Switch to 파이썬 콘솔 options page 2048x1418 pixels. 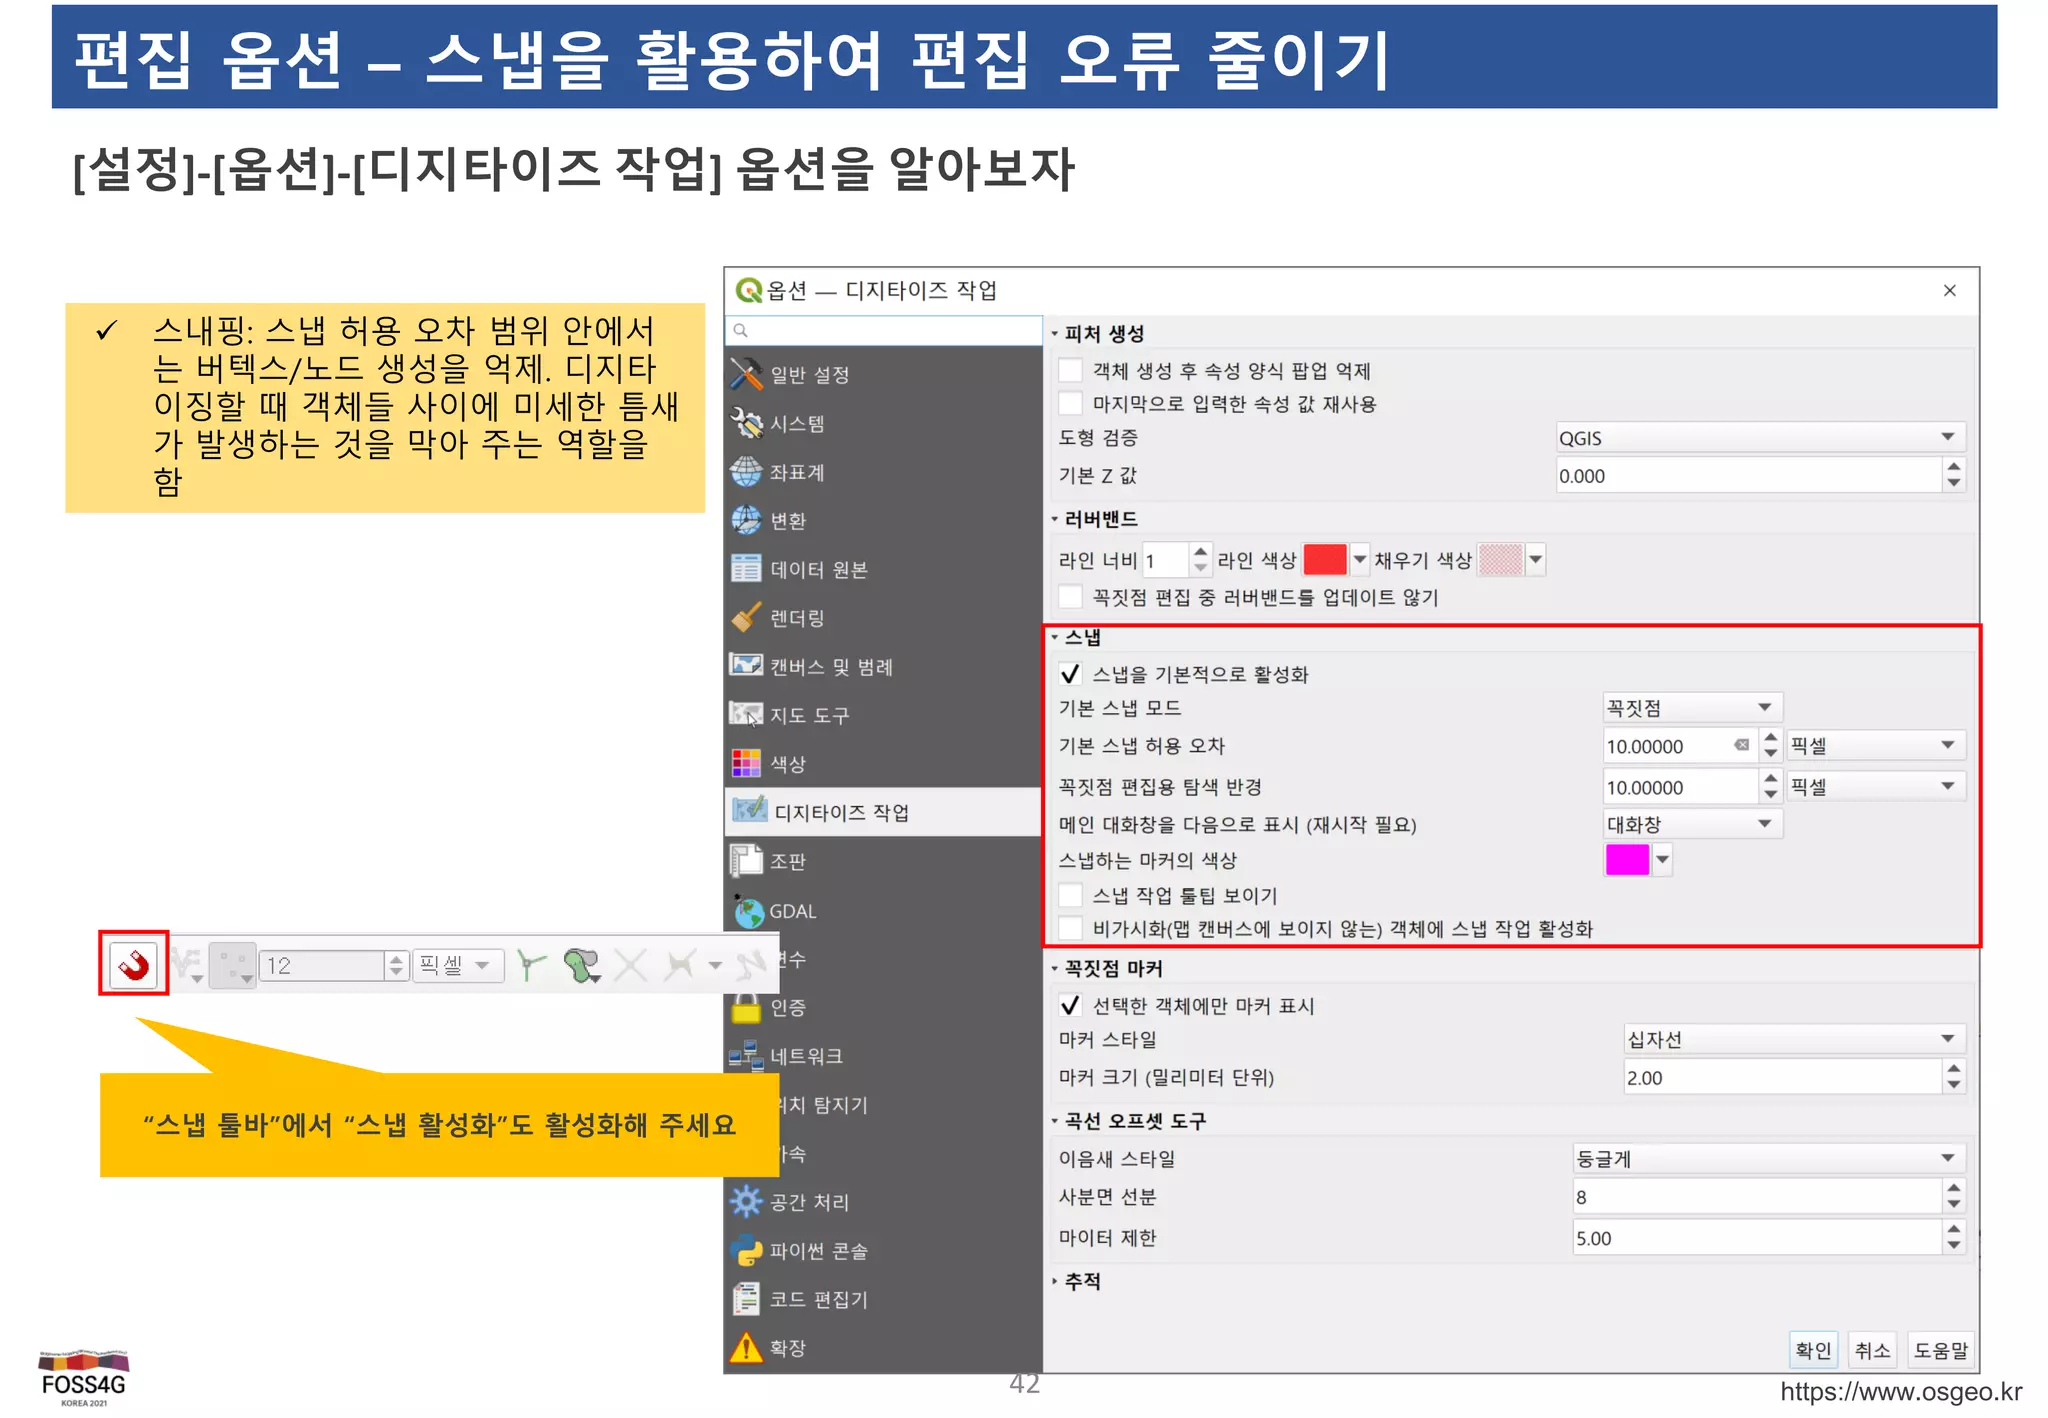pos(883,1250)
